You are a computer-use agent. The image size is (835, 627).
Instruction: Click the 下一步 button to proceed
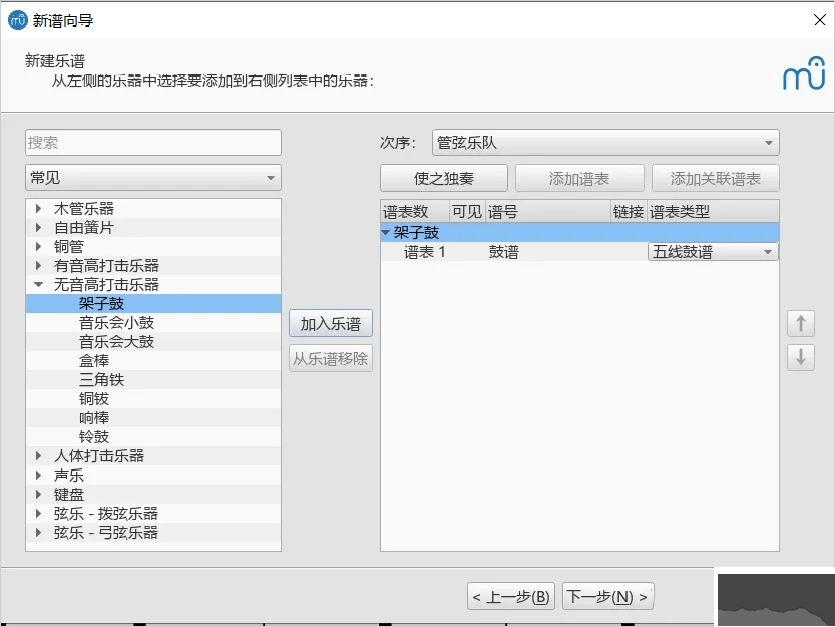click(x=608, y=594)
